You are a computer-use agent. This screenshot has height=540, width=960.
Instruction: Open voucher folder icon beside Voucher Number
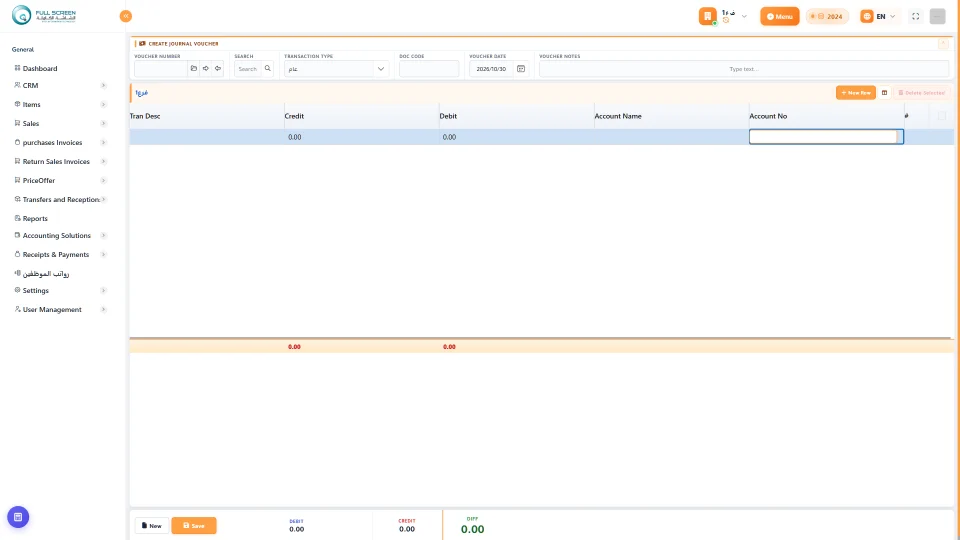click(193, 69)
